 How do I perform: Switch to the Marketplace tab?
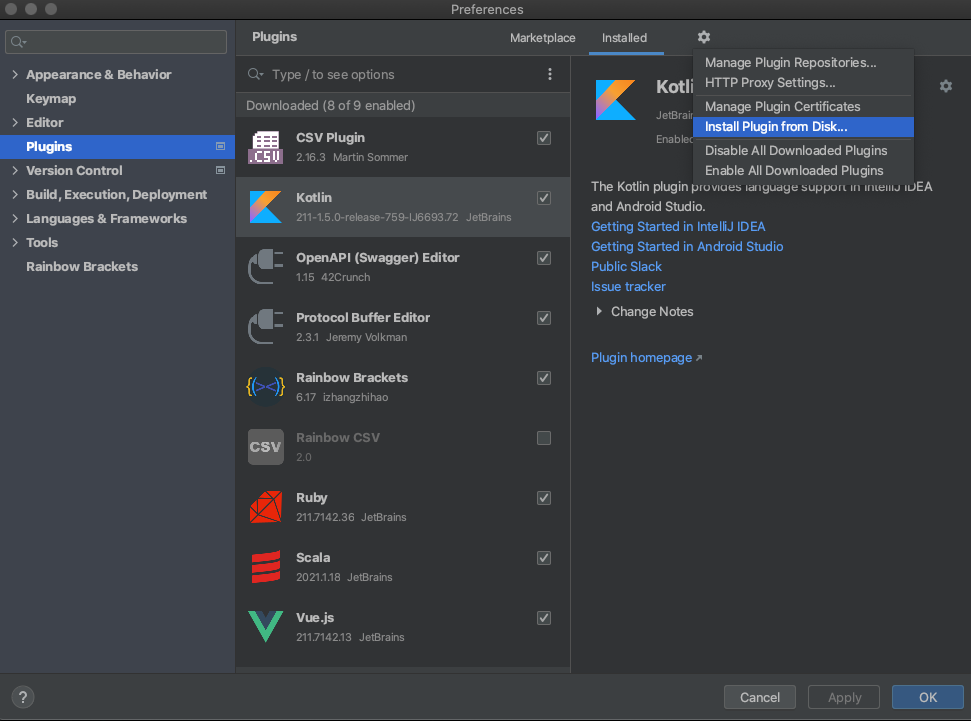point(542,38)
